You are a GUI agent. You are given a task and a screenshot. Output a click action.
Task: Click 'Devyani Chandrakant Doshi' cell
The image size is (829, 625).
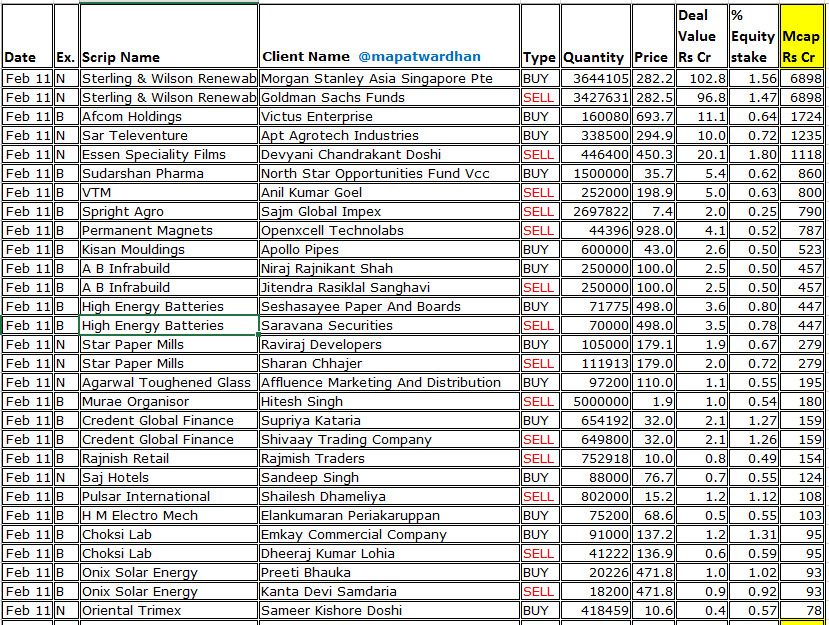(x=390, y=154)
